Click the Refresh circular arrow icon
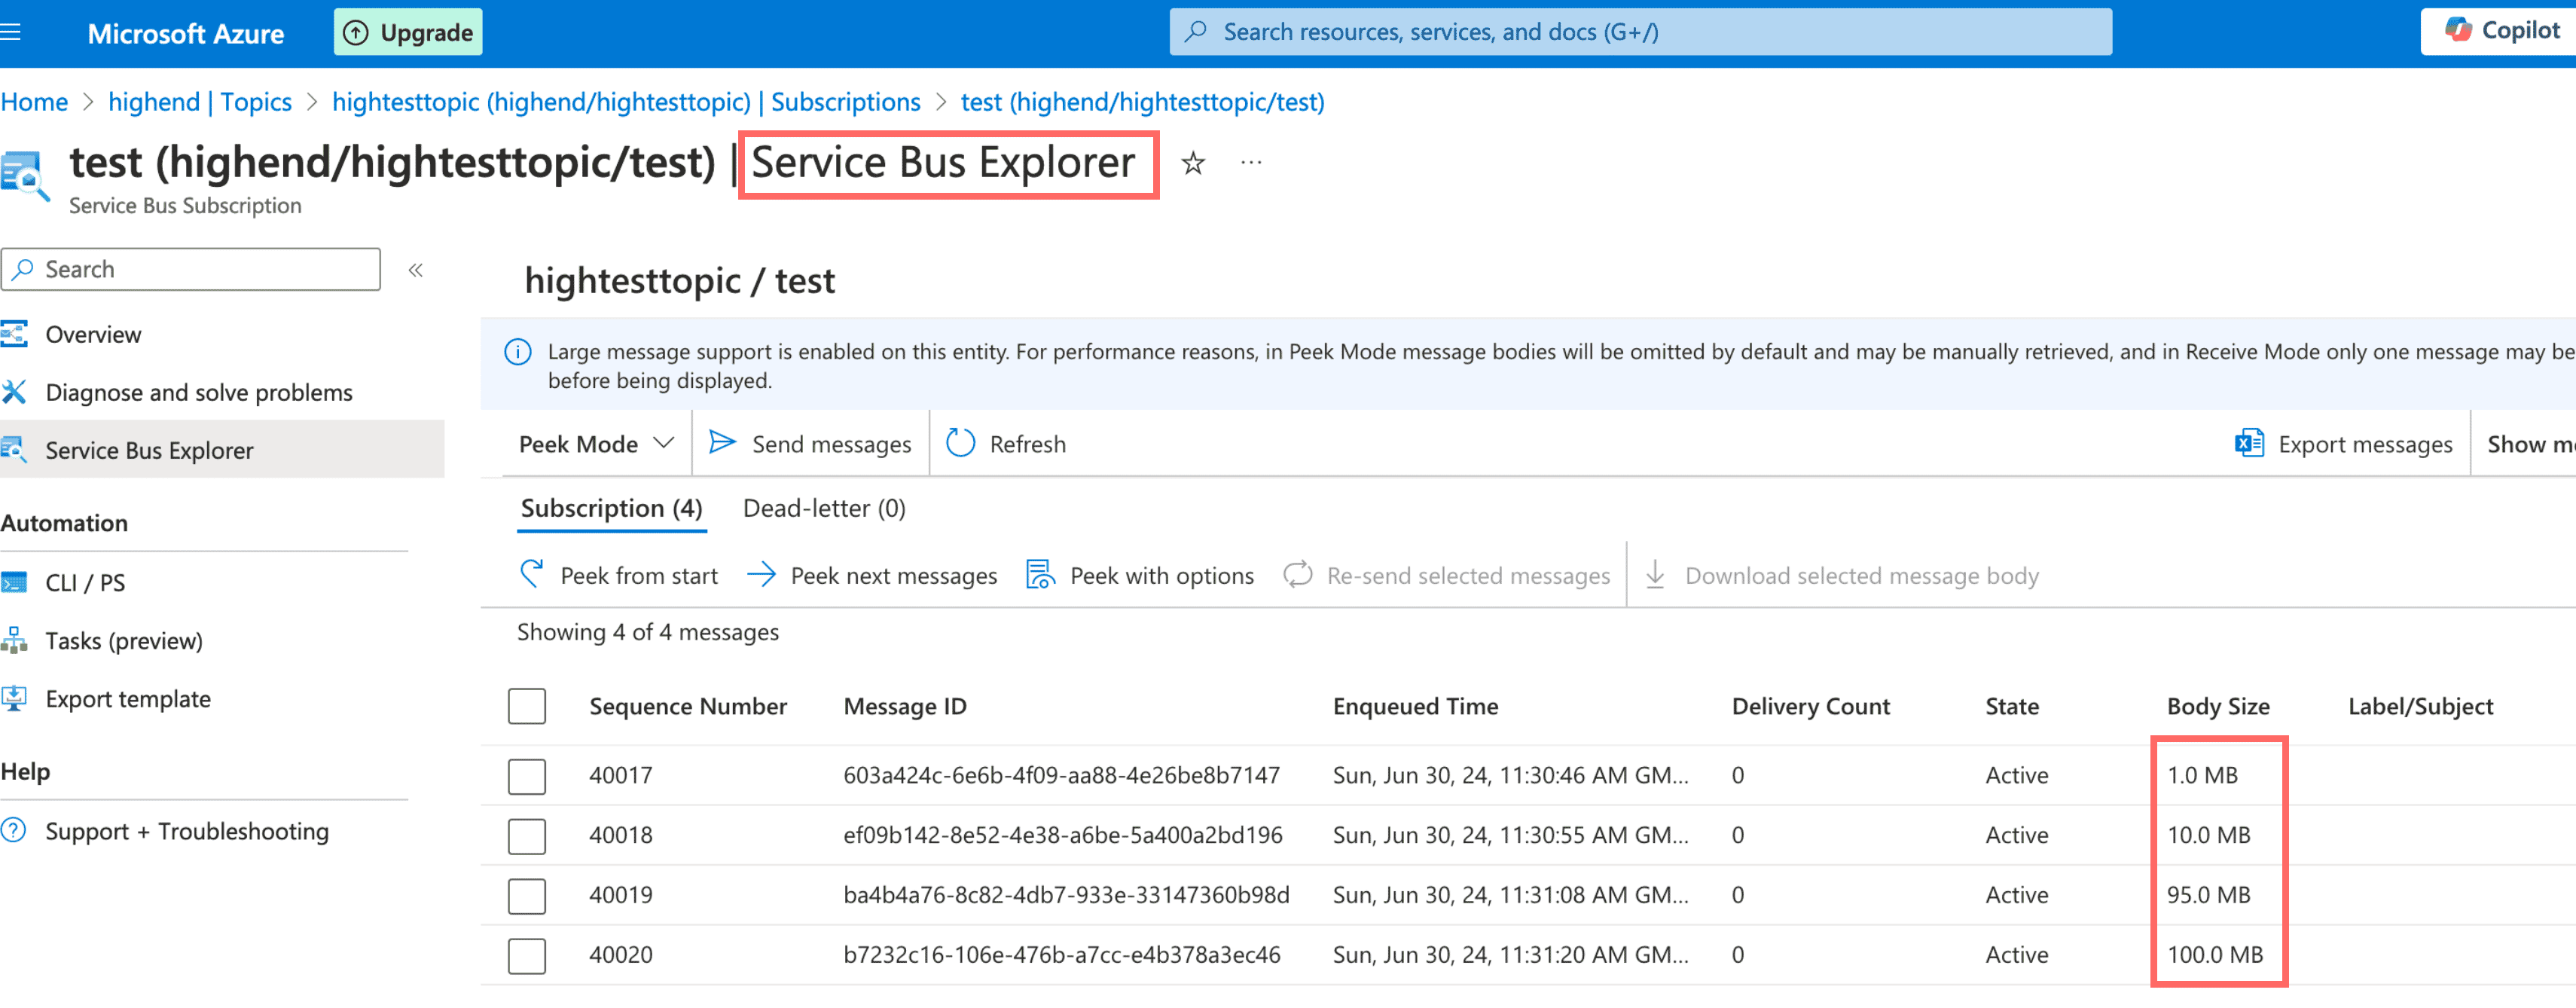Image resolution: width=2576 pixels, height=1008 pixels. pyautogui.click(x=960, y=442)
